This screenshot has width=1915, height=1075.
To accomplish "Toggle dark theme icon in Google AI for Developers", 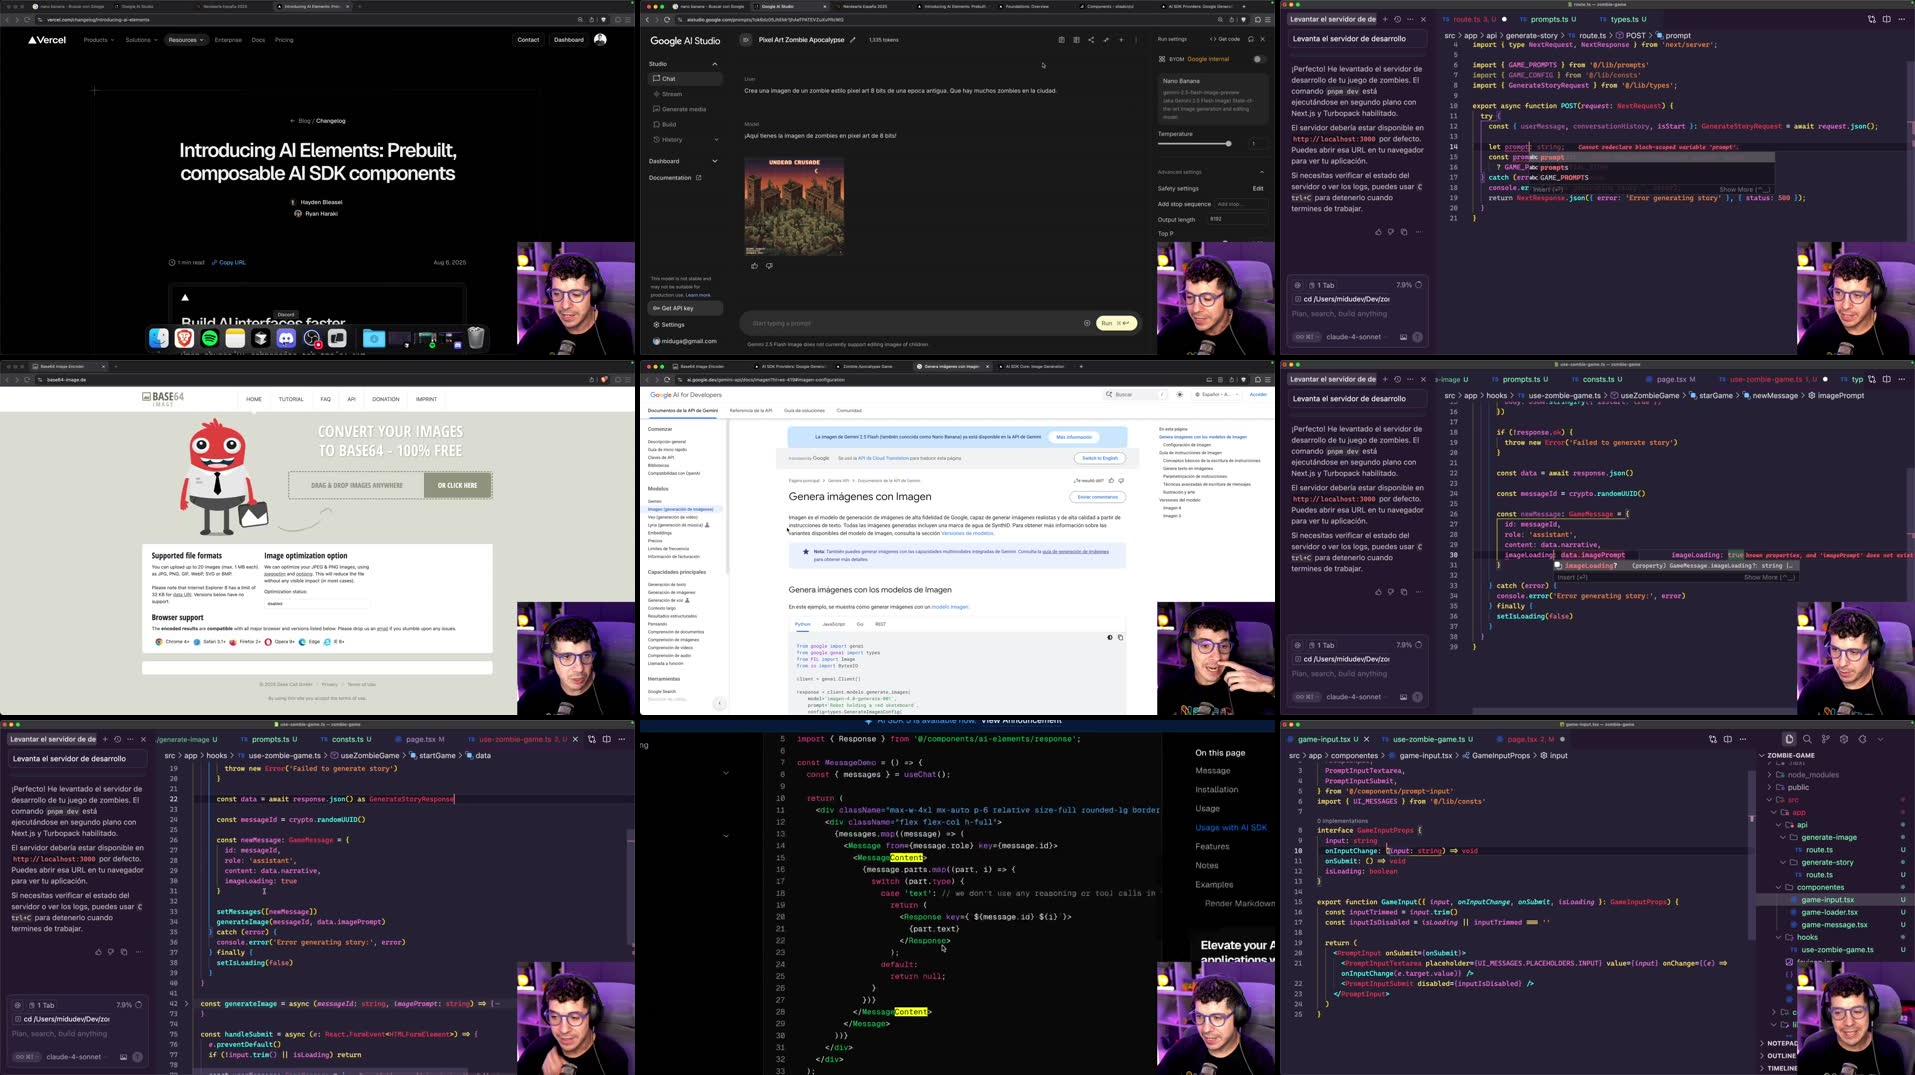I will (1180, 394).
